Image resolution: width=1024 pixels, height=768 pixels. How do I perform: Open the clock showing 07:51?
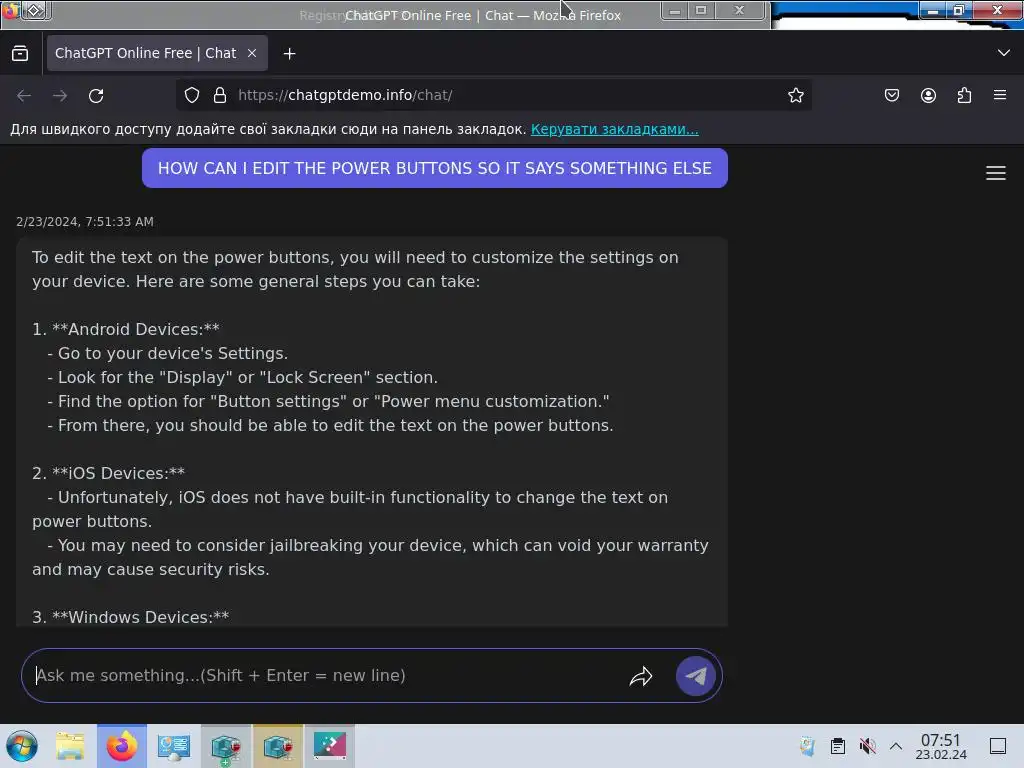click(x=940, y=746)
